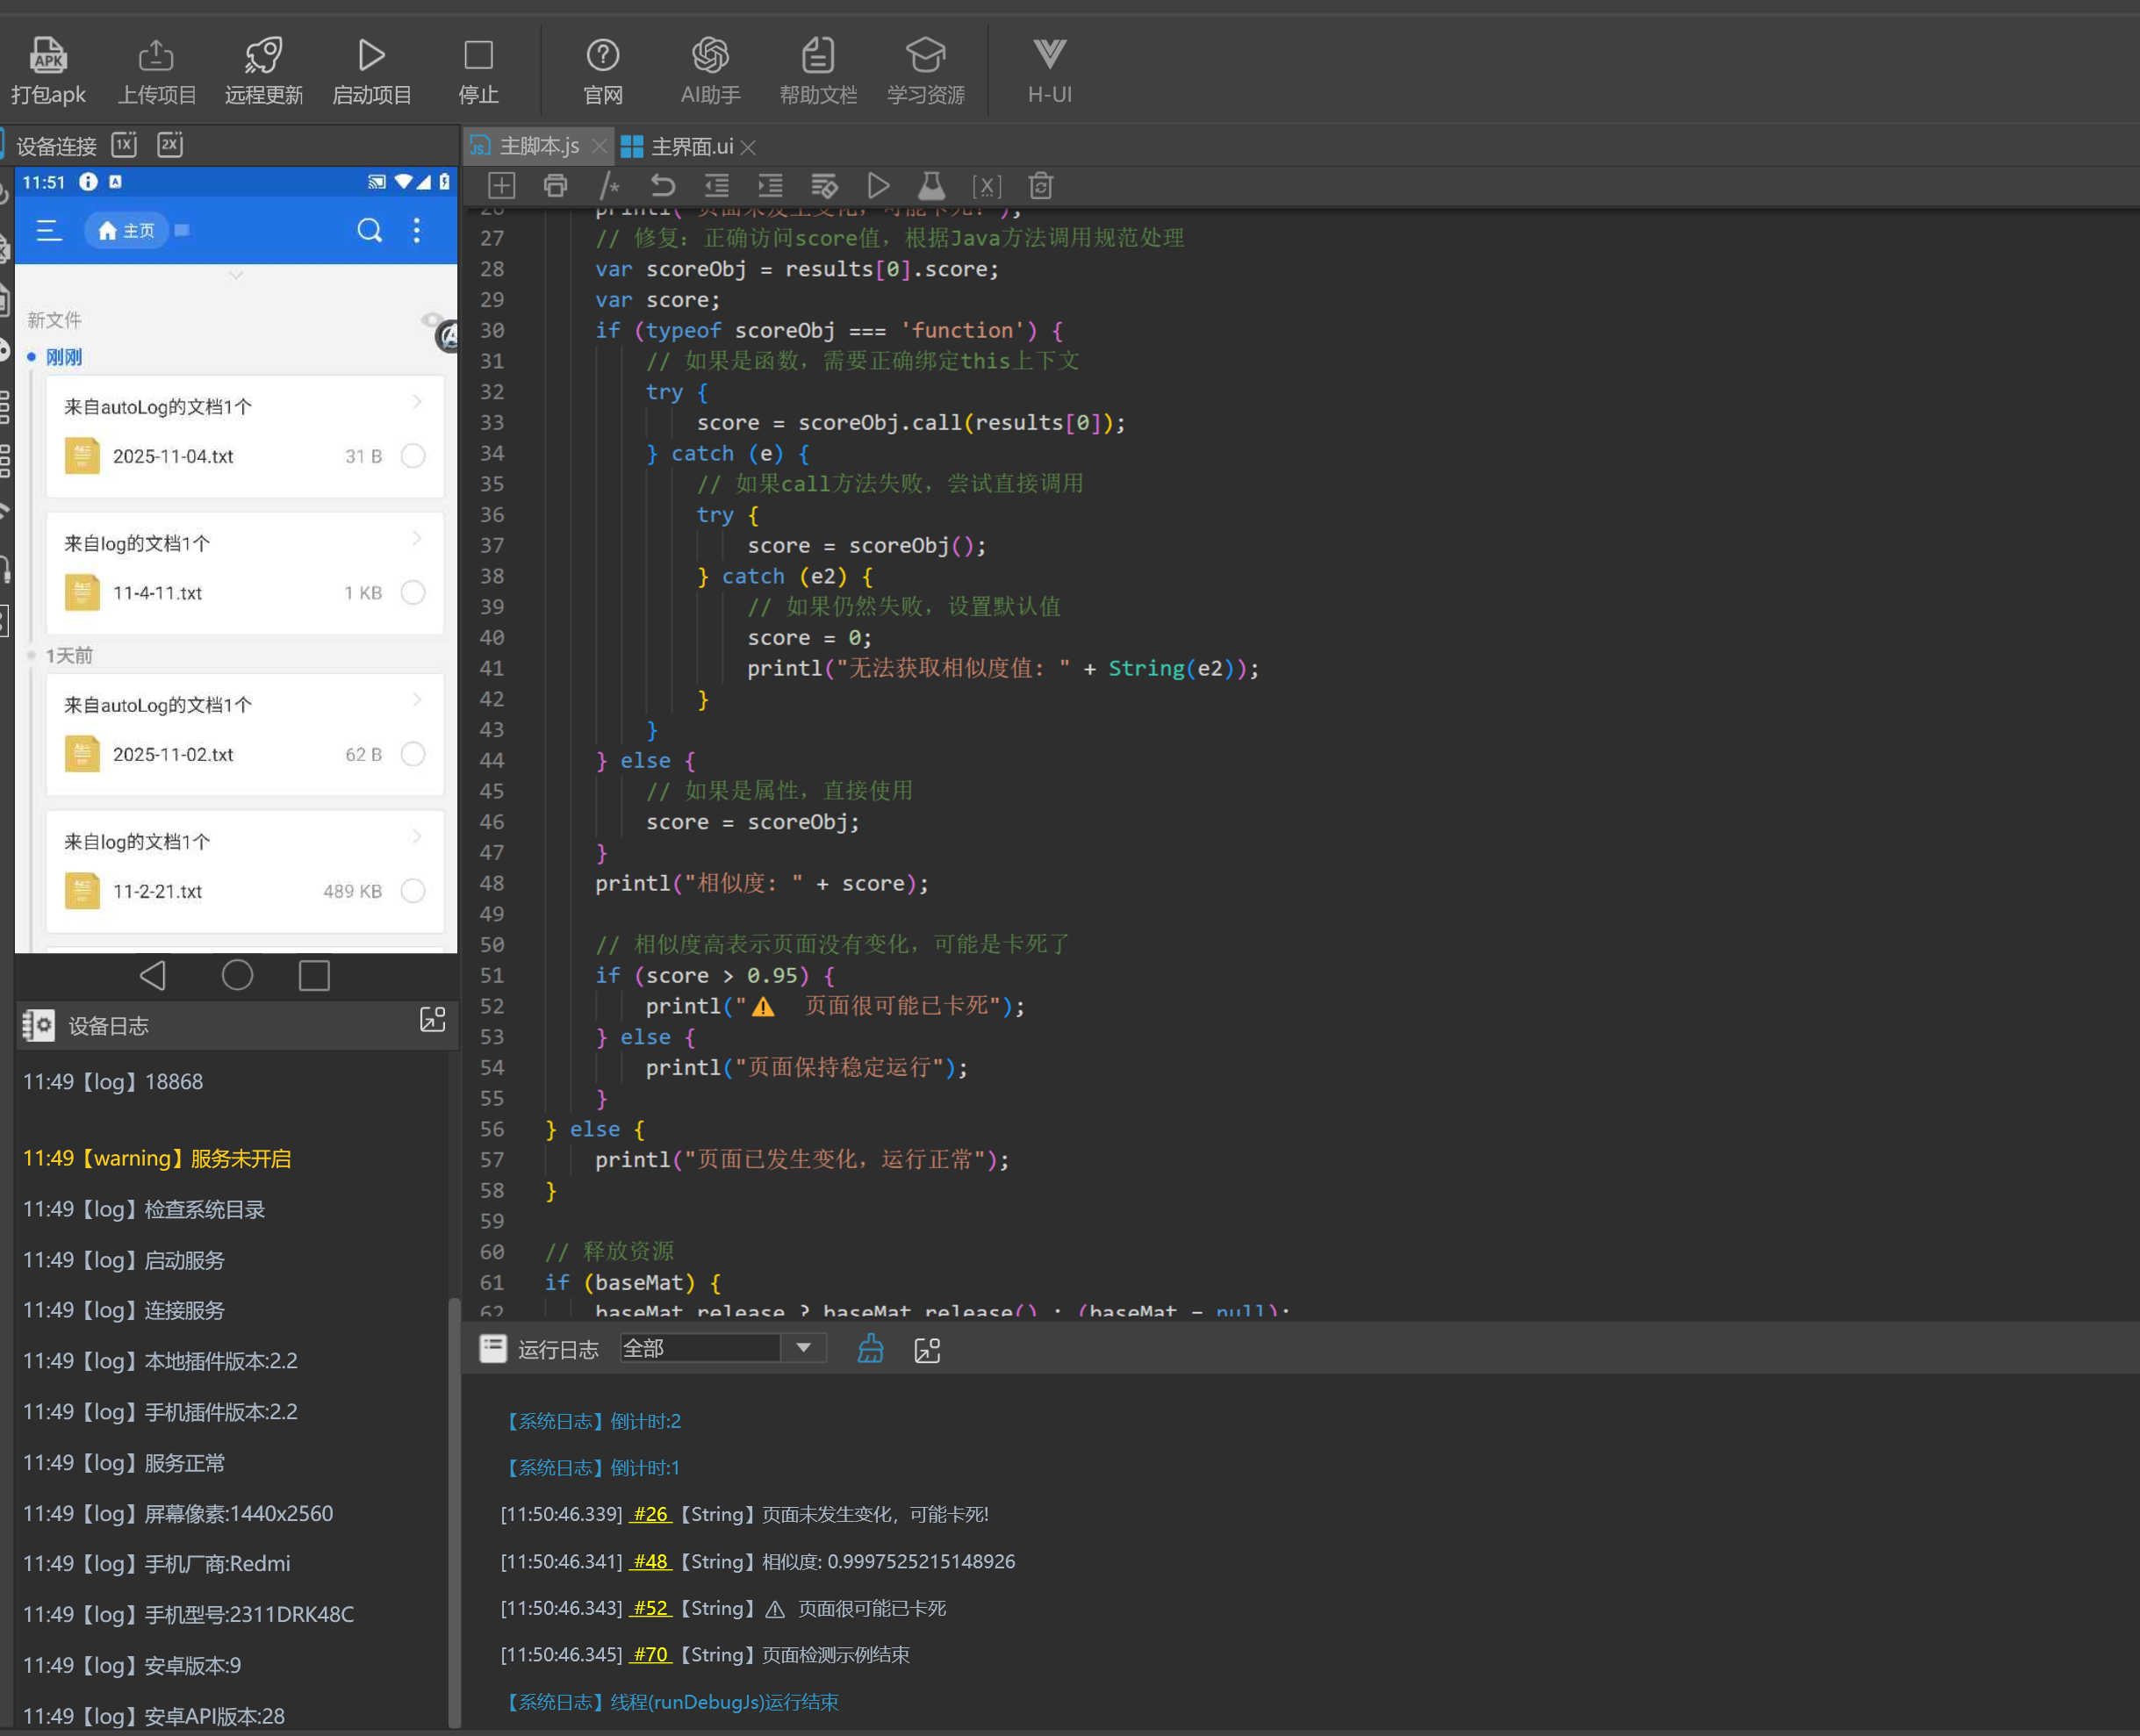Expand the collapsed header chevron below toolbar
The image size is (2140, 1736).
(236, 275)
